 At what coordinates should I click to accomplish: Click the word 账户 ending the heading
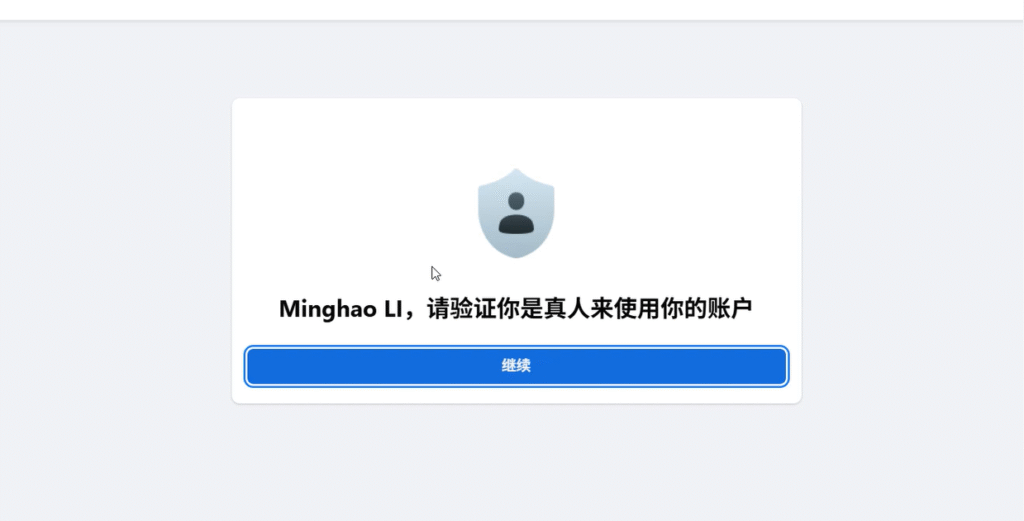[729, 309]
